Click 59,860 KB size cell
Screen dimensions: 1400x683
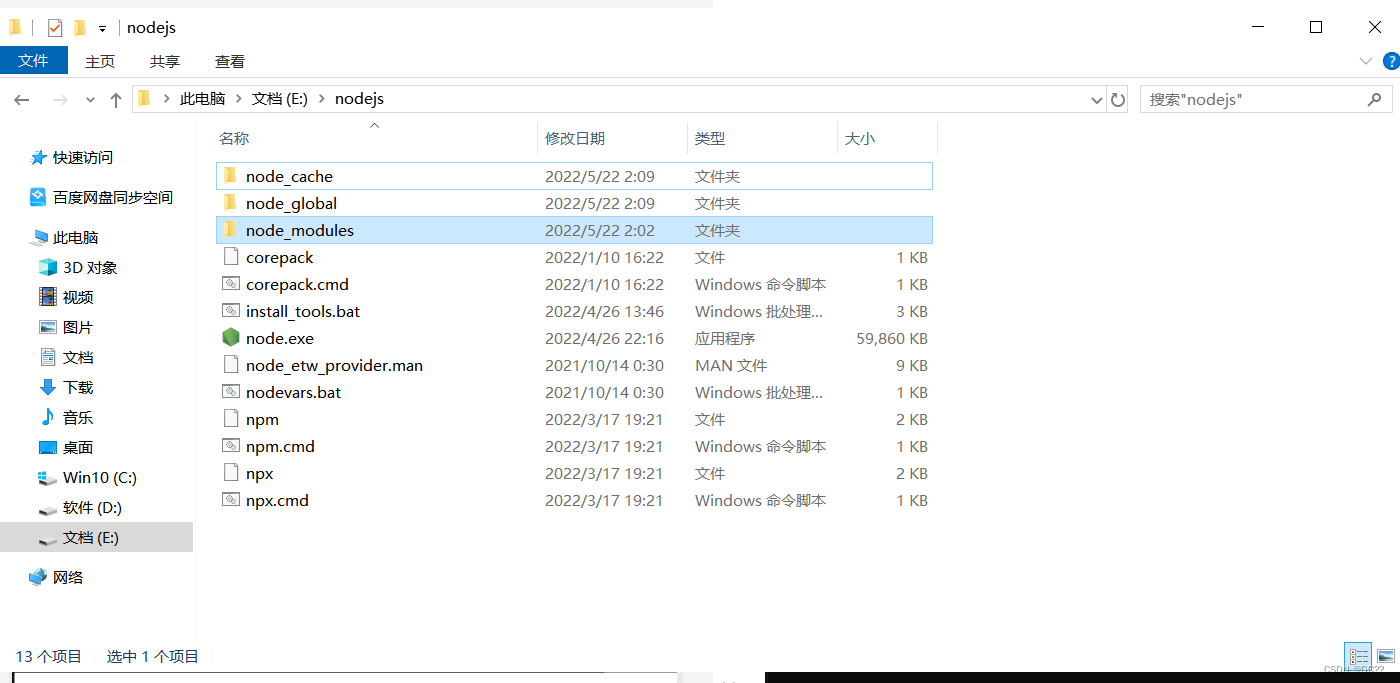(x=892, y=338)
